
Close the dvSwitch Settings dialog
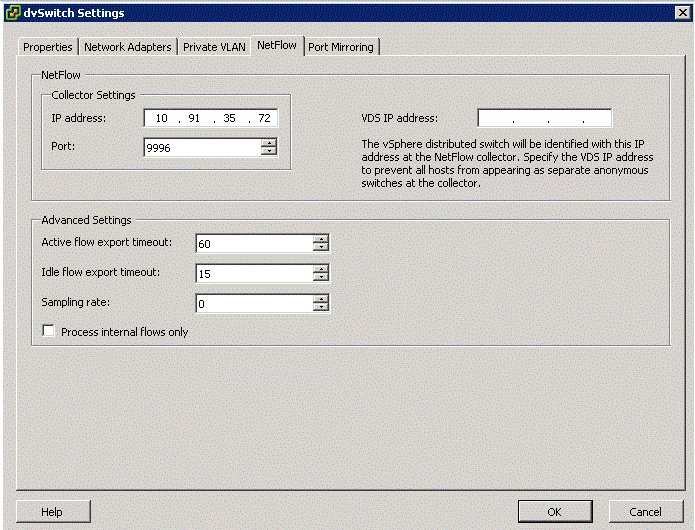coord(683,12)
